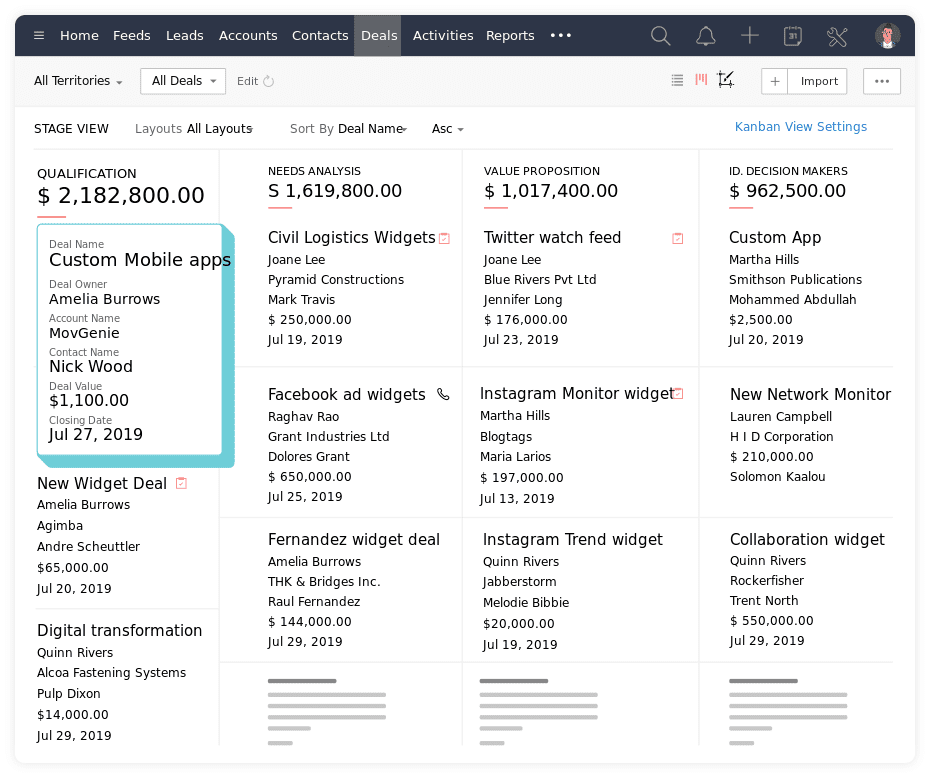Screen dimensions: 930x778
Task: Click the meeting icon on New Widget Deal
Action: click(x=181, y=483)
